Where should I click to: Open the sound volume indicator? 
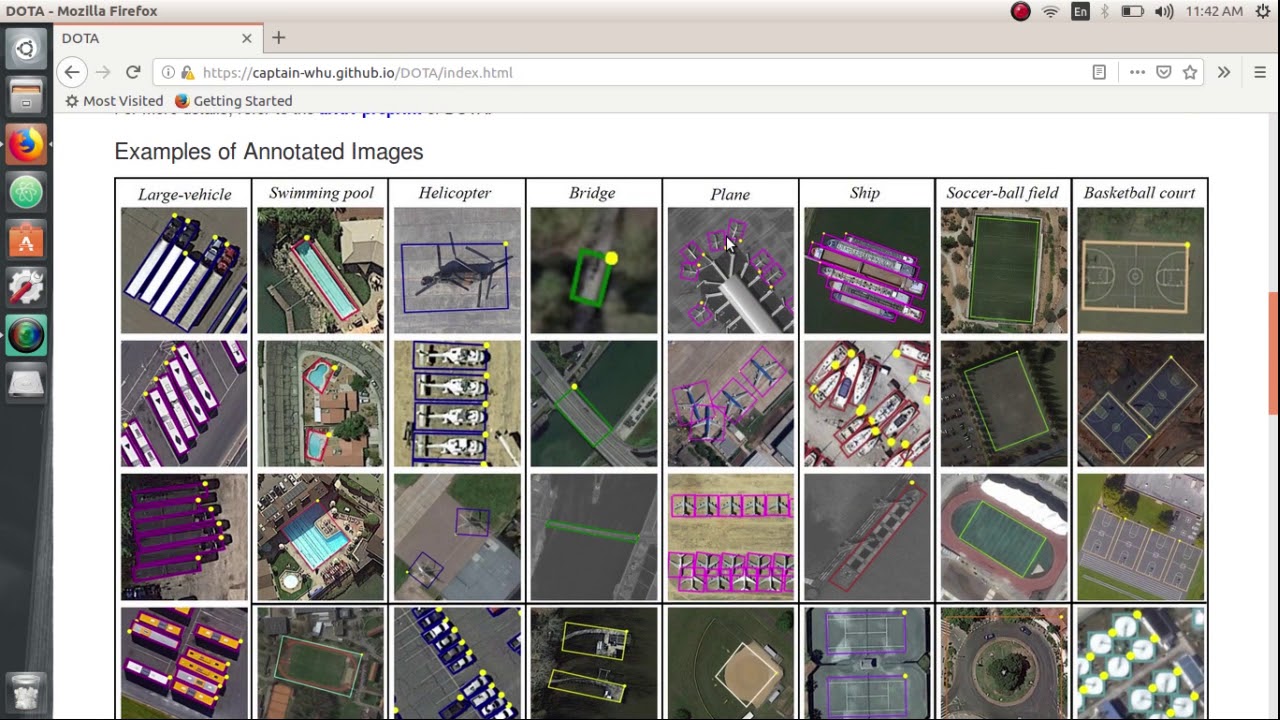click(x=1164, y=12)
